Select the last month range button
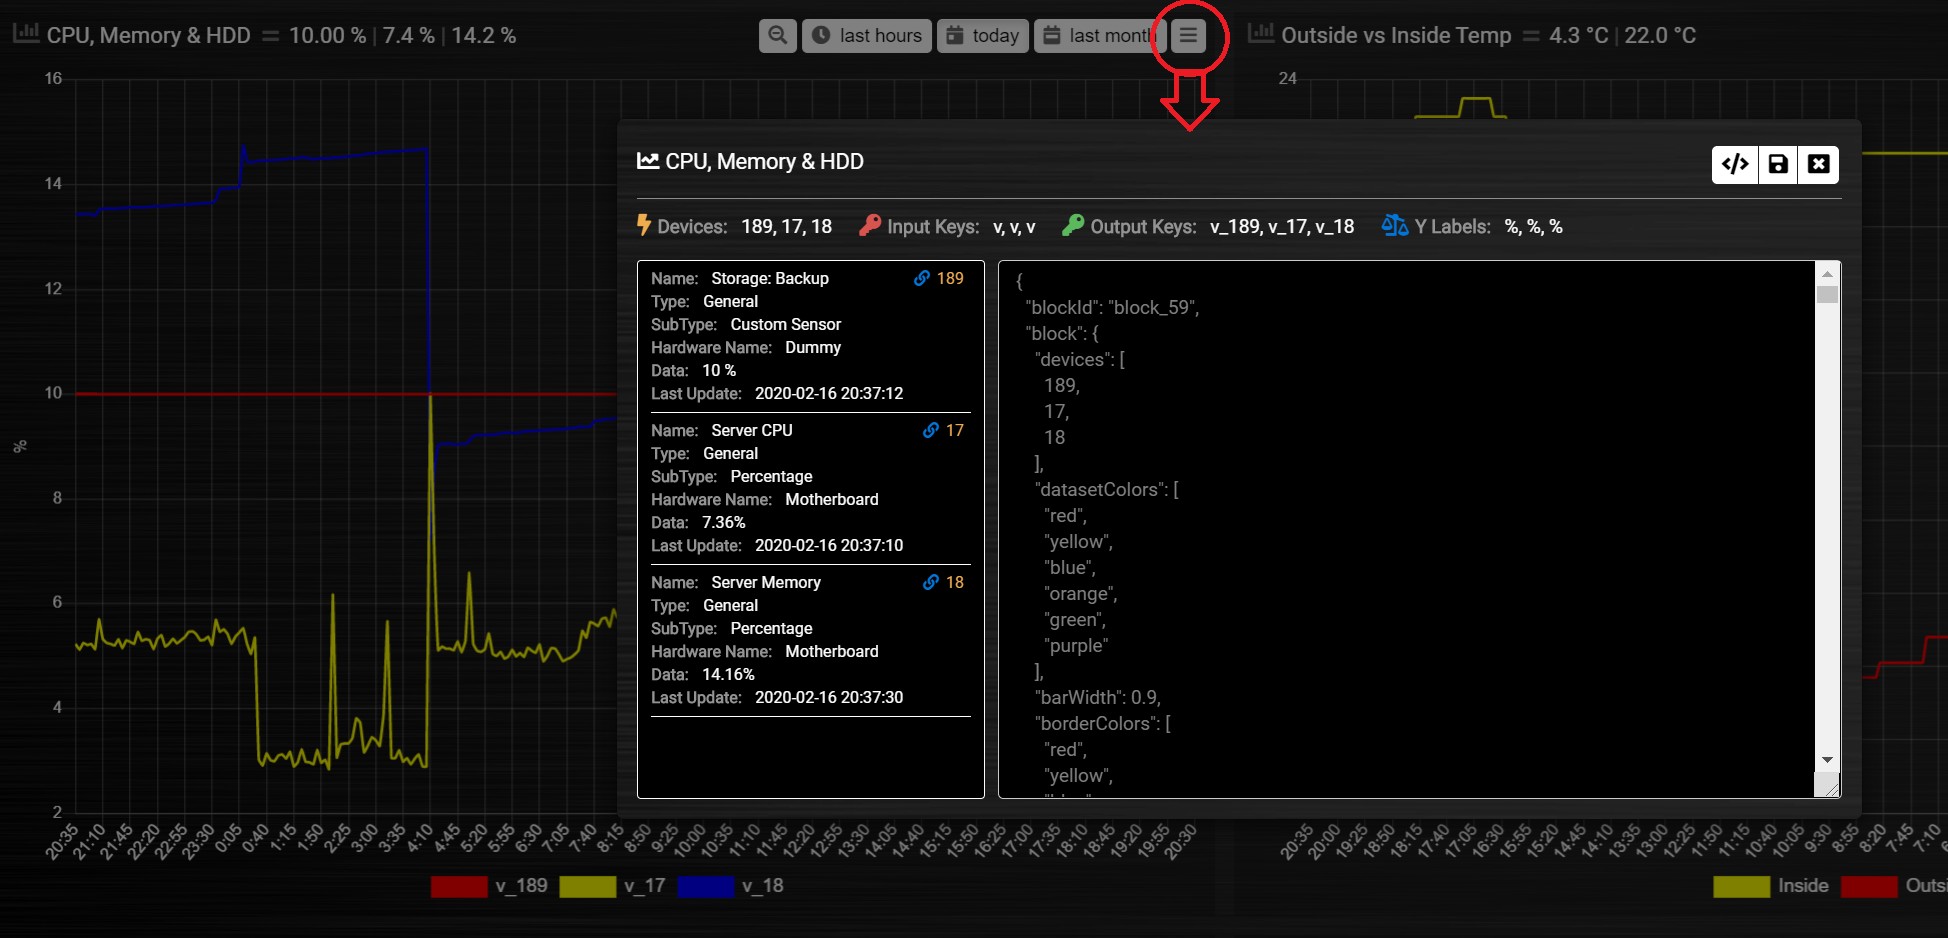The height and width of the screenshot is (938, 1948). (x=1096, y=36)
